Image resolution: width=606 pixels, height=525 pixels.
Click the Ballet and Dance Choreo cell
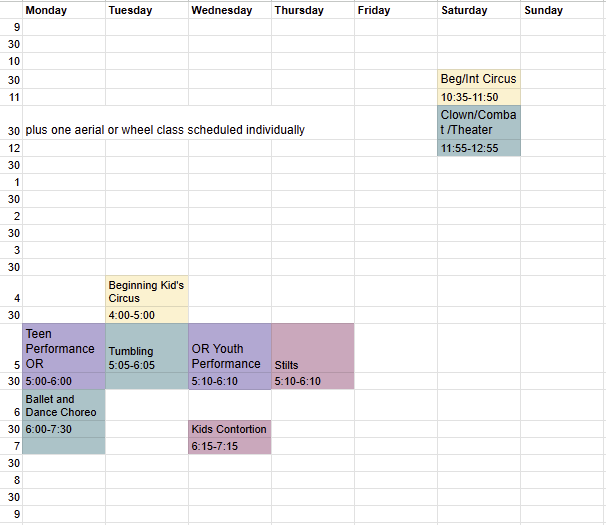click(64, 405)
